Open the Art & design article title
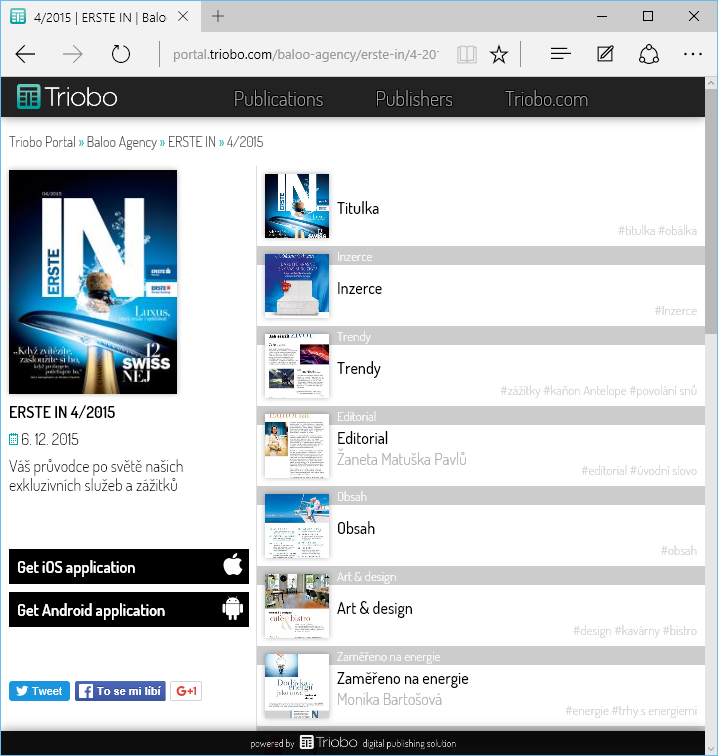 pos(375,608)
